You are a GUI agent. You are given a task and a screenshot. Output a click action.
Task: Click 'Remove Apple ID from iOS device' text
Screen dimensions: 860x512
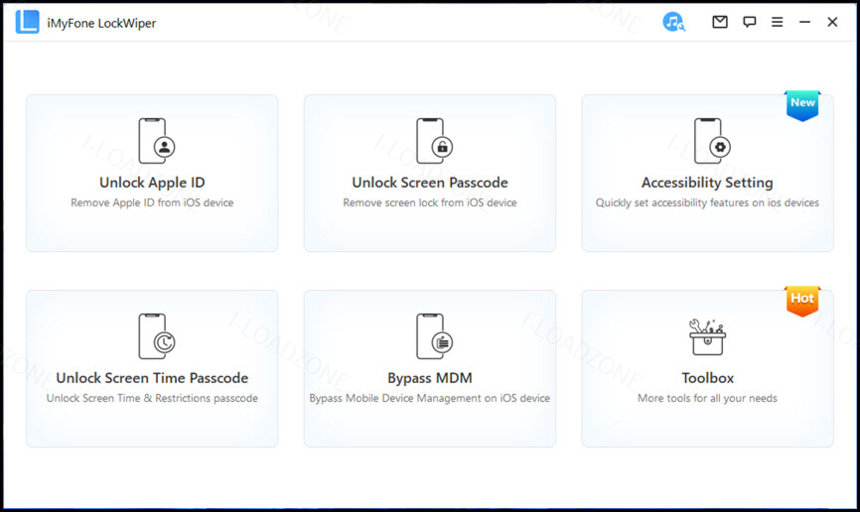[152, 203]
